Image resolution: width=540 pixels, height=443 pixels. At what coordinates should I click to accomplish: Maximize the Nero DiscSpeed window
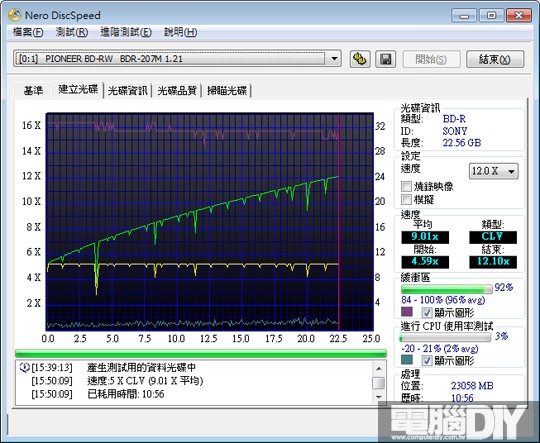pyautogui.click(x=491, y=16)
